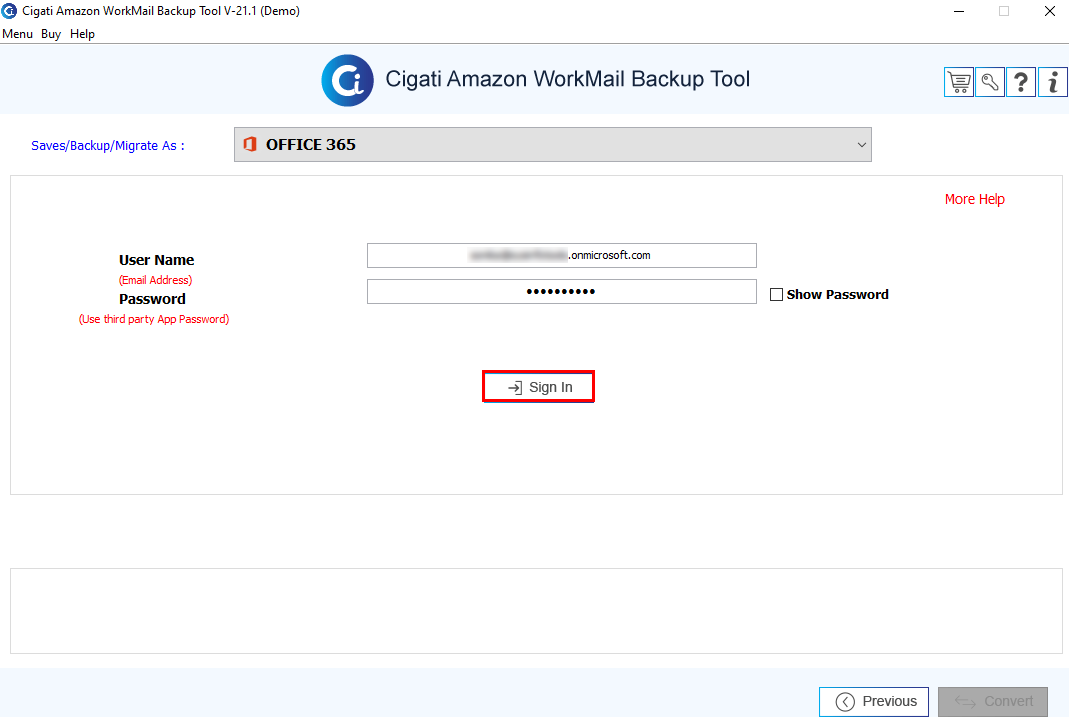
Task: Click the Cigati logo in header
Action: tap(348, 80)
